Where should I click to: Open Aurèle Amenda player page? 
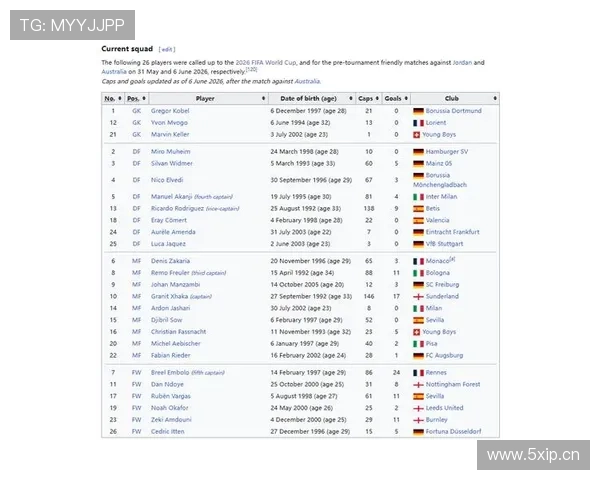pos(173,232)
